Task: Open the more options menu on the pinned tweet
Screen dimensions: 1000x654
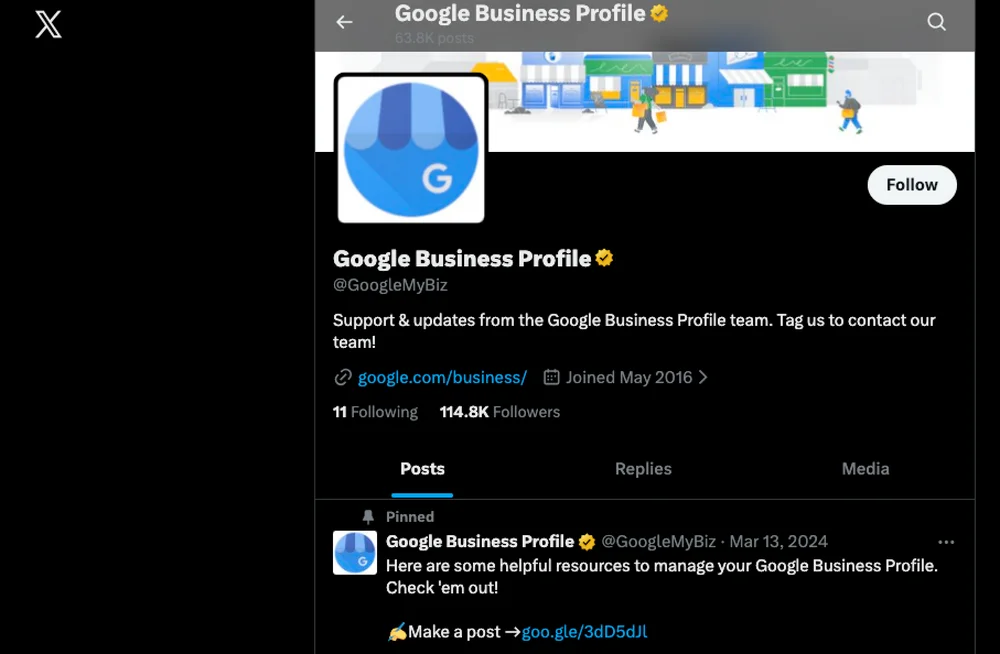Action: tap(946, 541)
